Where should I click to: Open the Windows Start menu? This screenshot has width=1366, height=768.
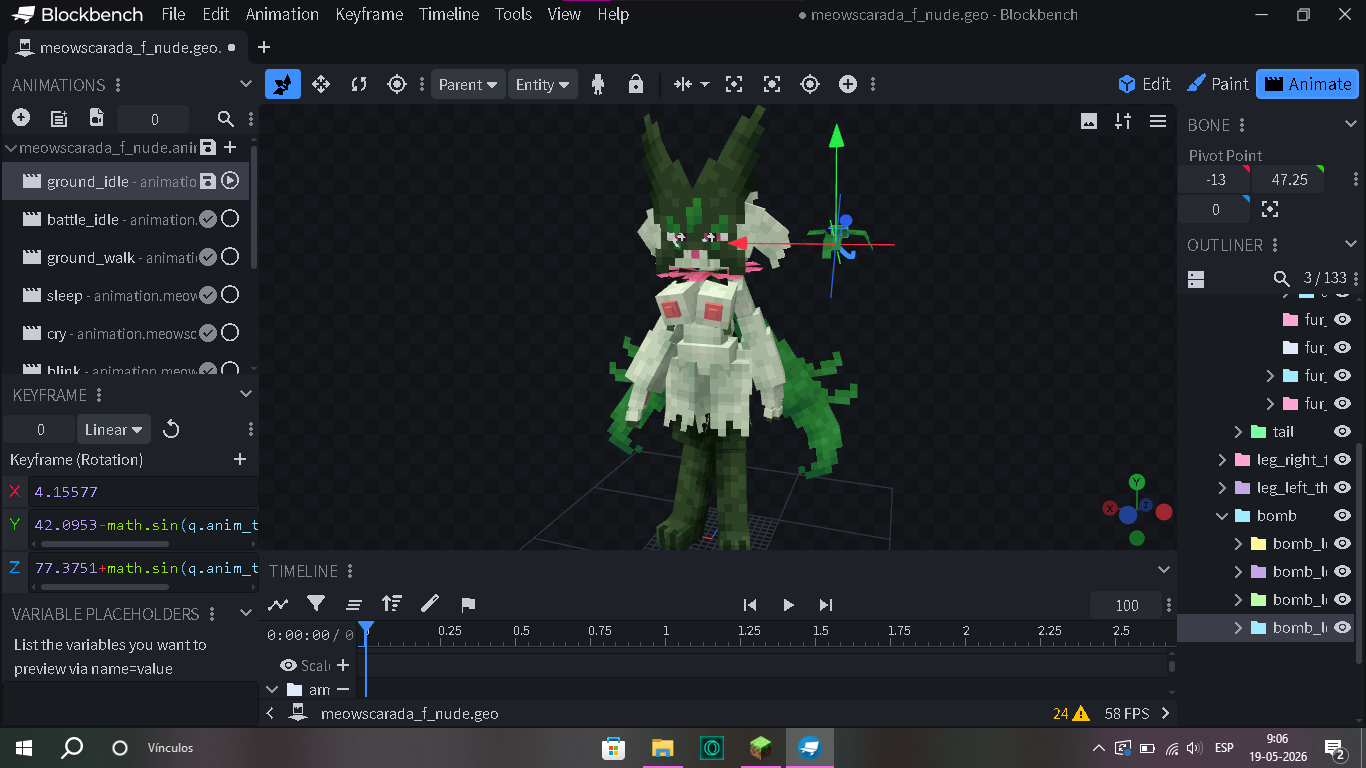tap(24, 747)
